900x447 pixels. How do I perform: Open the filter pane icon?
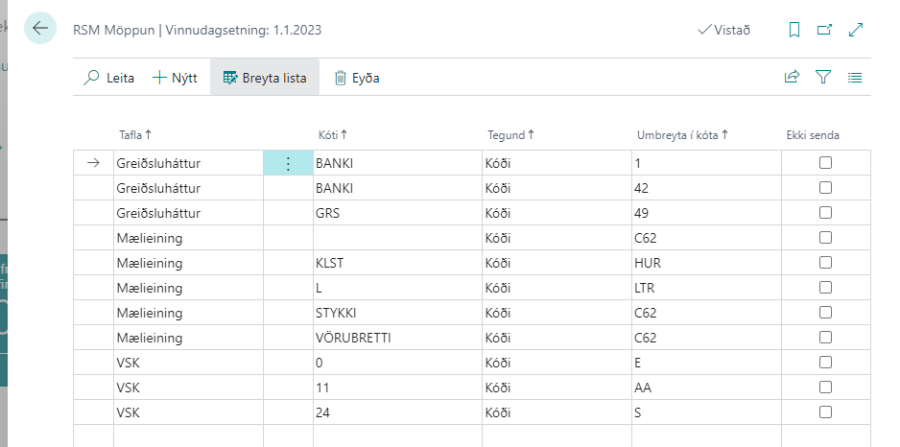(824, 77)
